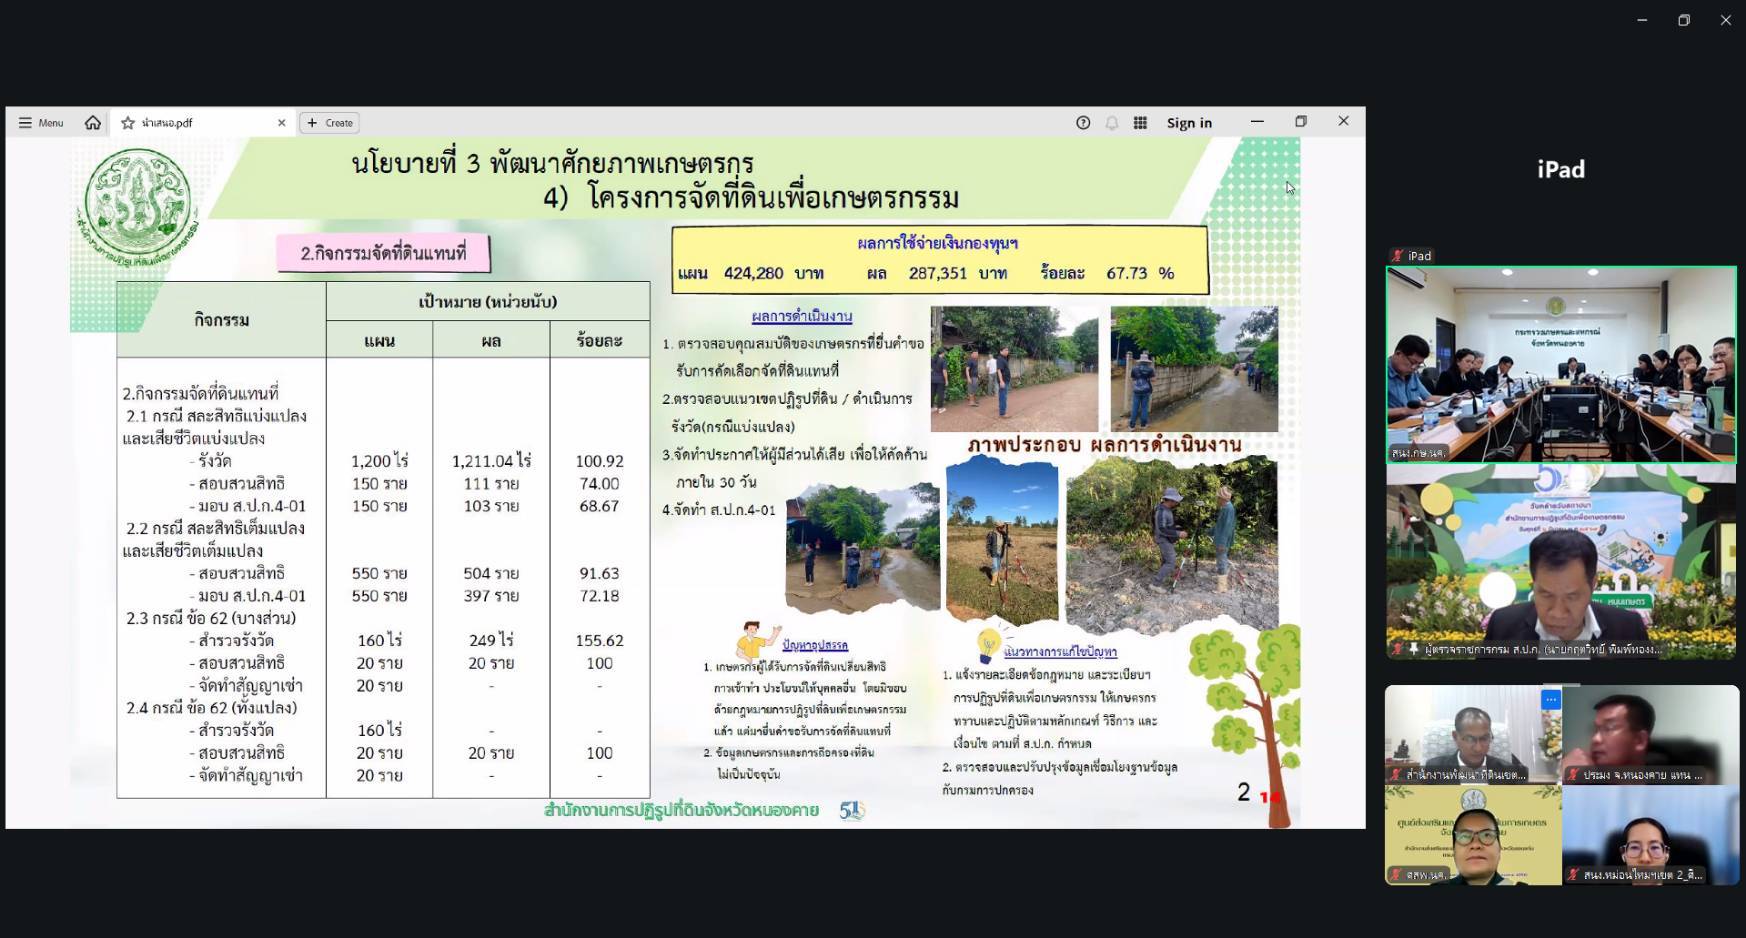The image size is (1746, 938).
Task: Click table cell 155.62
Action: click(599, 640)
